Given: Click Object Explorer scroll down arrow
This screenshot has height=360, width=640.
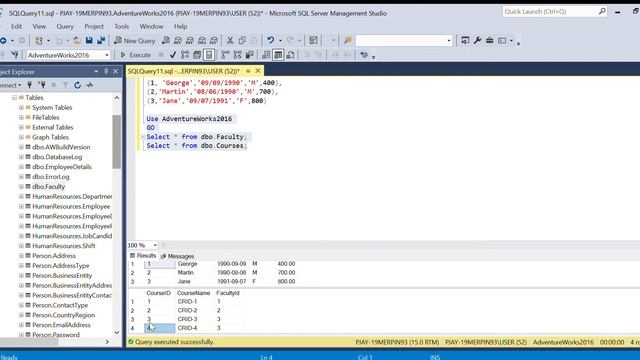Looking at the screenshot, I should coord(117,333).
